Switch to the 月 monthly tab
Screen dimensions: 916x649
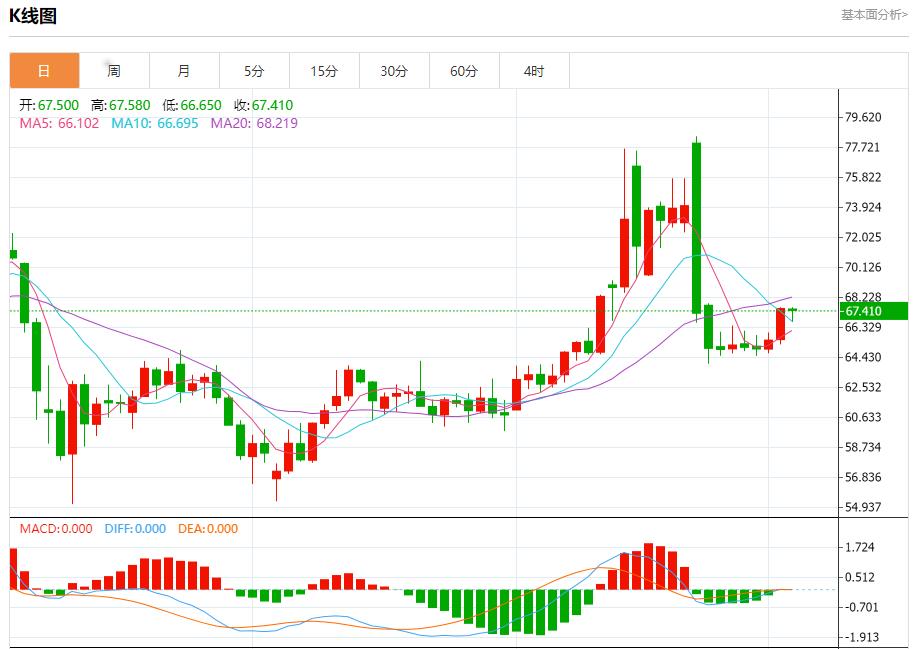tap(184, 71)
